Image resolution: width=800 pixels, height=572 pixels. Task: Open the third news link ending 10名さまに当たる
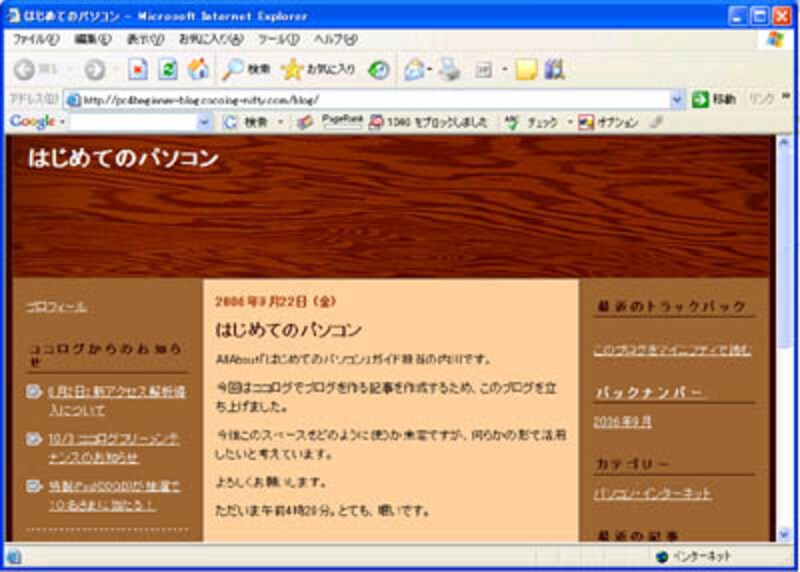[114, 495]
